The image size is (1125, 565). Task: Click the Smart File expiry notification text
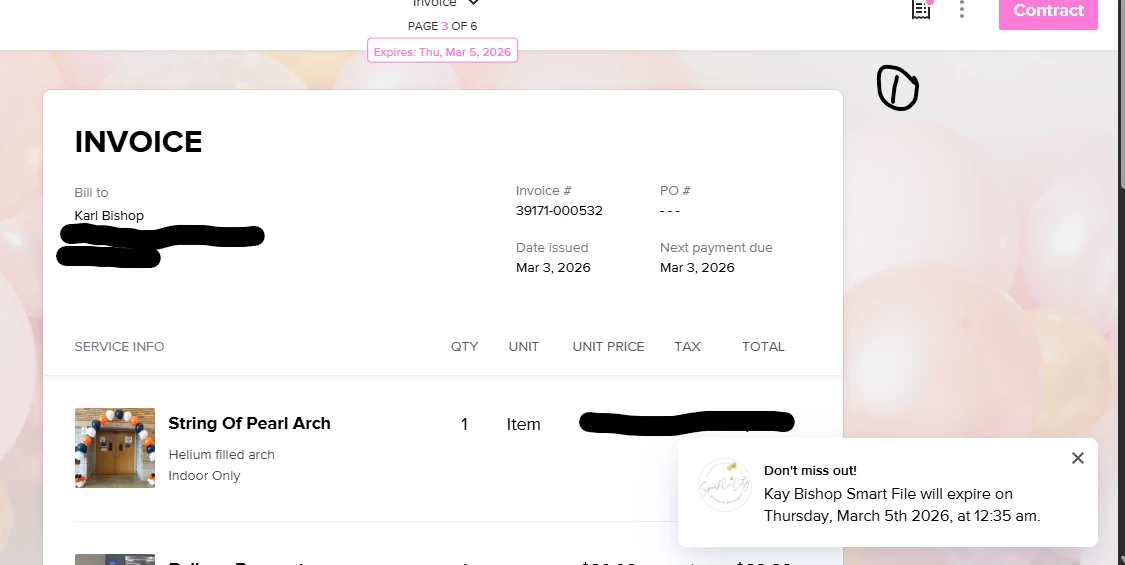pyautogui.click(x=901, y=505)
